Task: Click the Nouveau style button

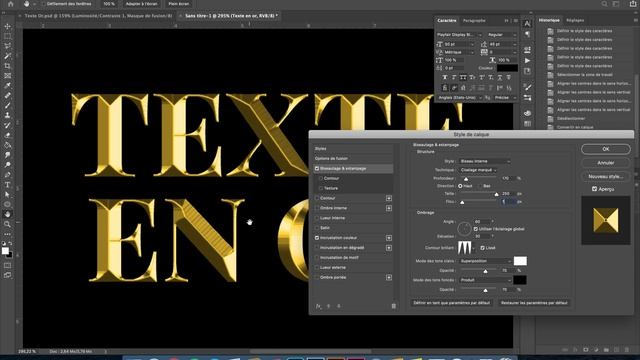Action: (606, 177)
